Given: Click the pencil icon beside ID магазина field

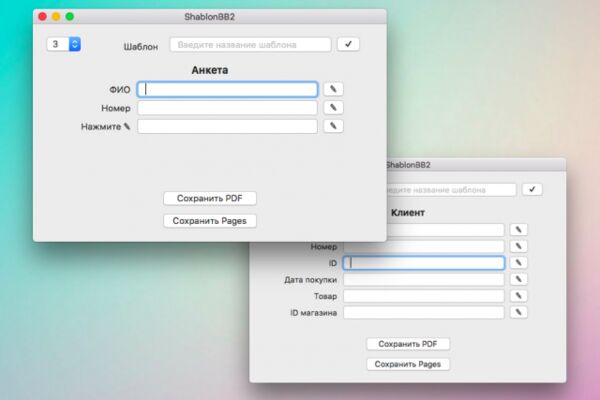Looking at the screenshot, I should pos(518,312).
